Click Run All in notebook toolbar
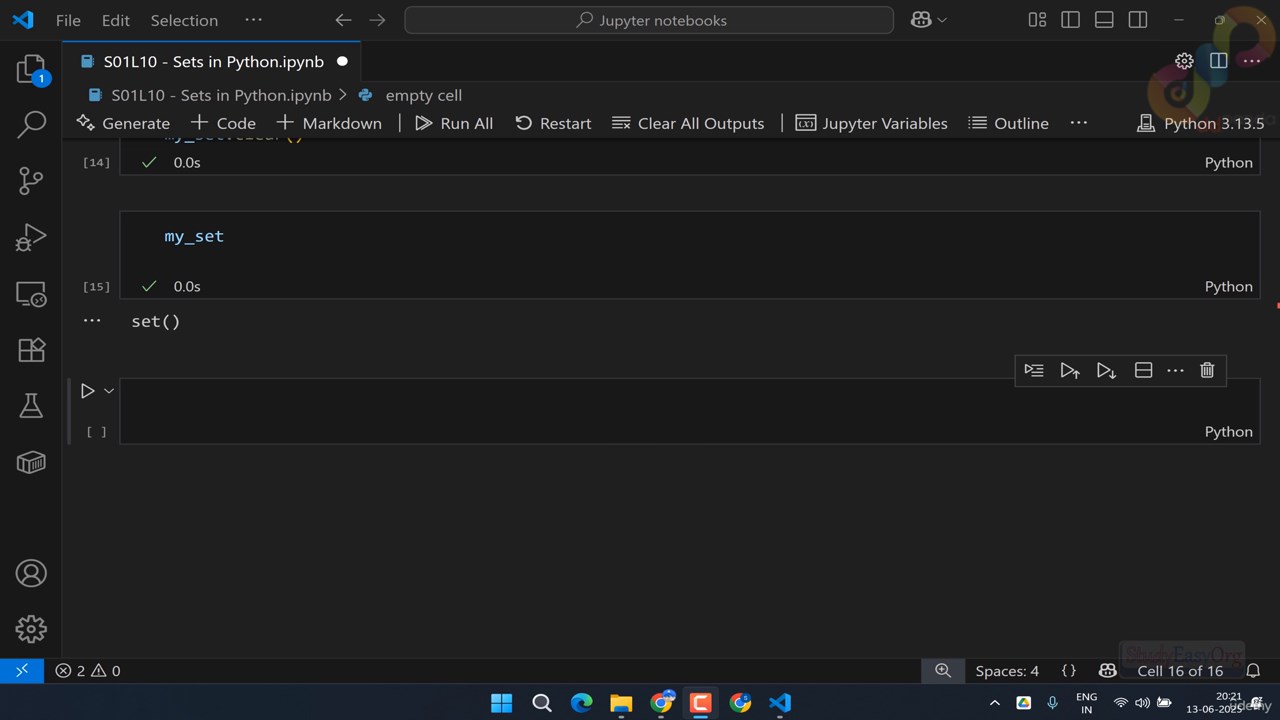Image resolution: width=1280 pixels, height=720 pixels. point(454,123)
